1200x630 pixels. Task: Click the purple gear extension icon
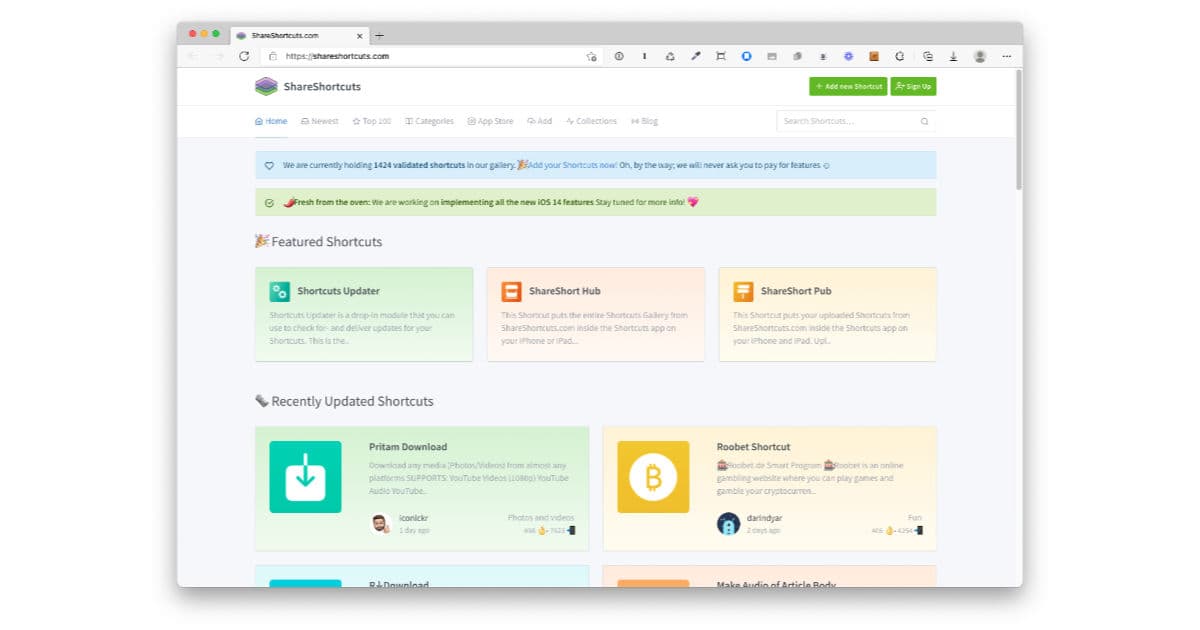point(848,56)
